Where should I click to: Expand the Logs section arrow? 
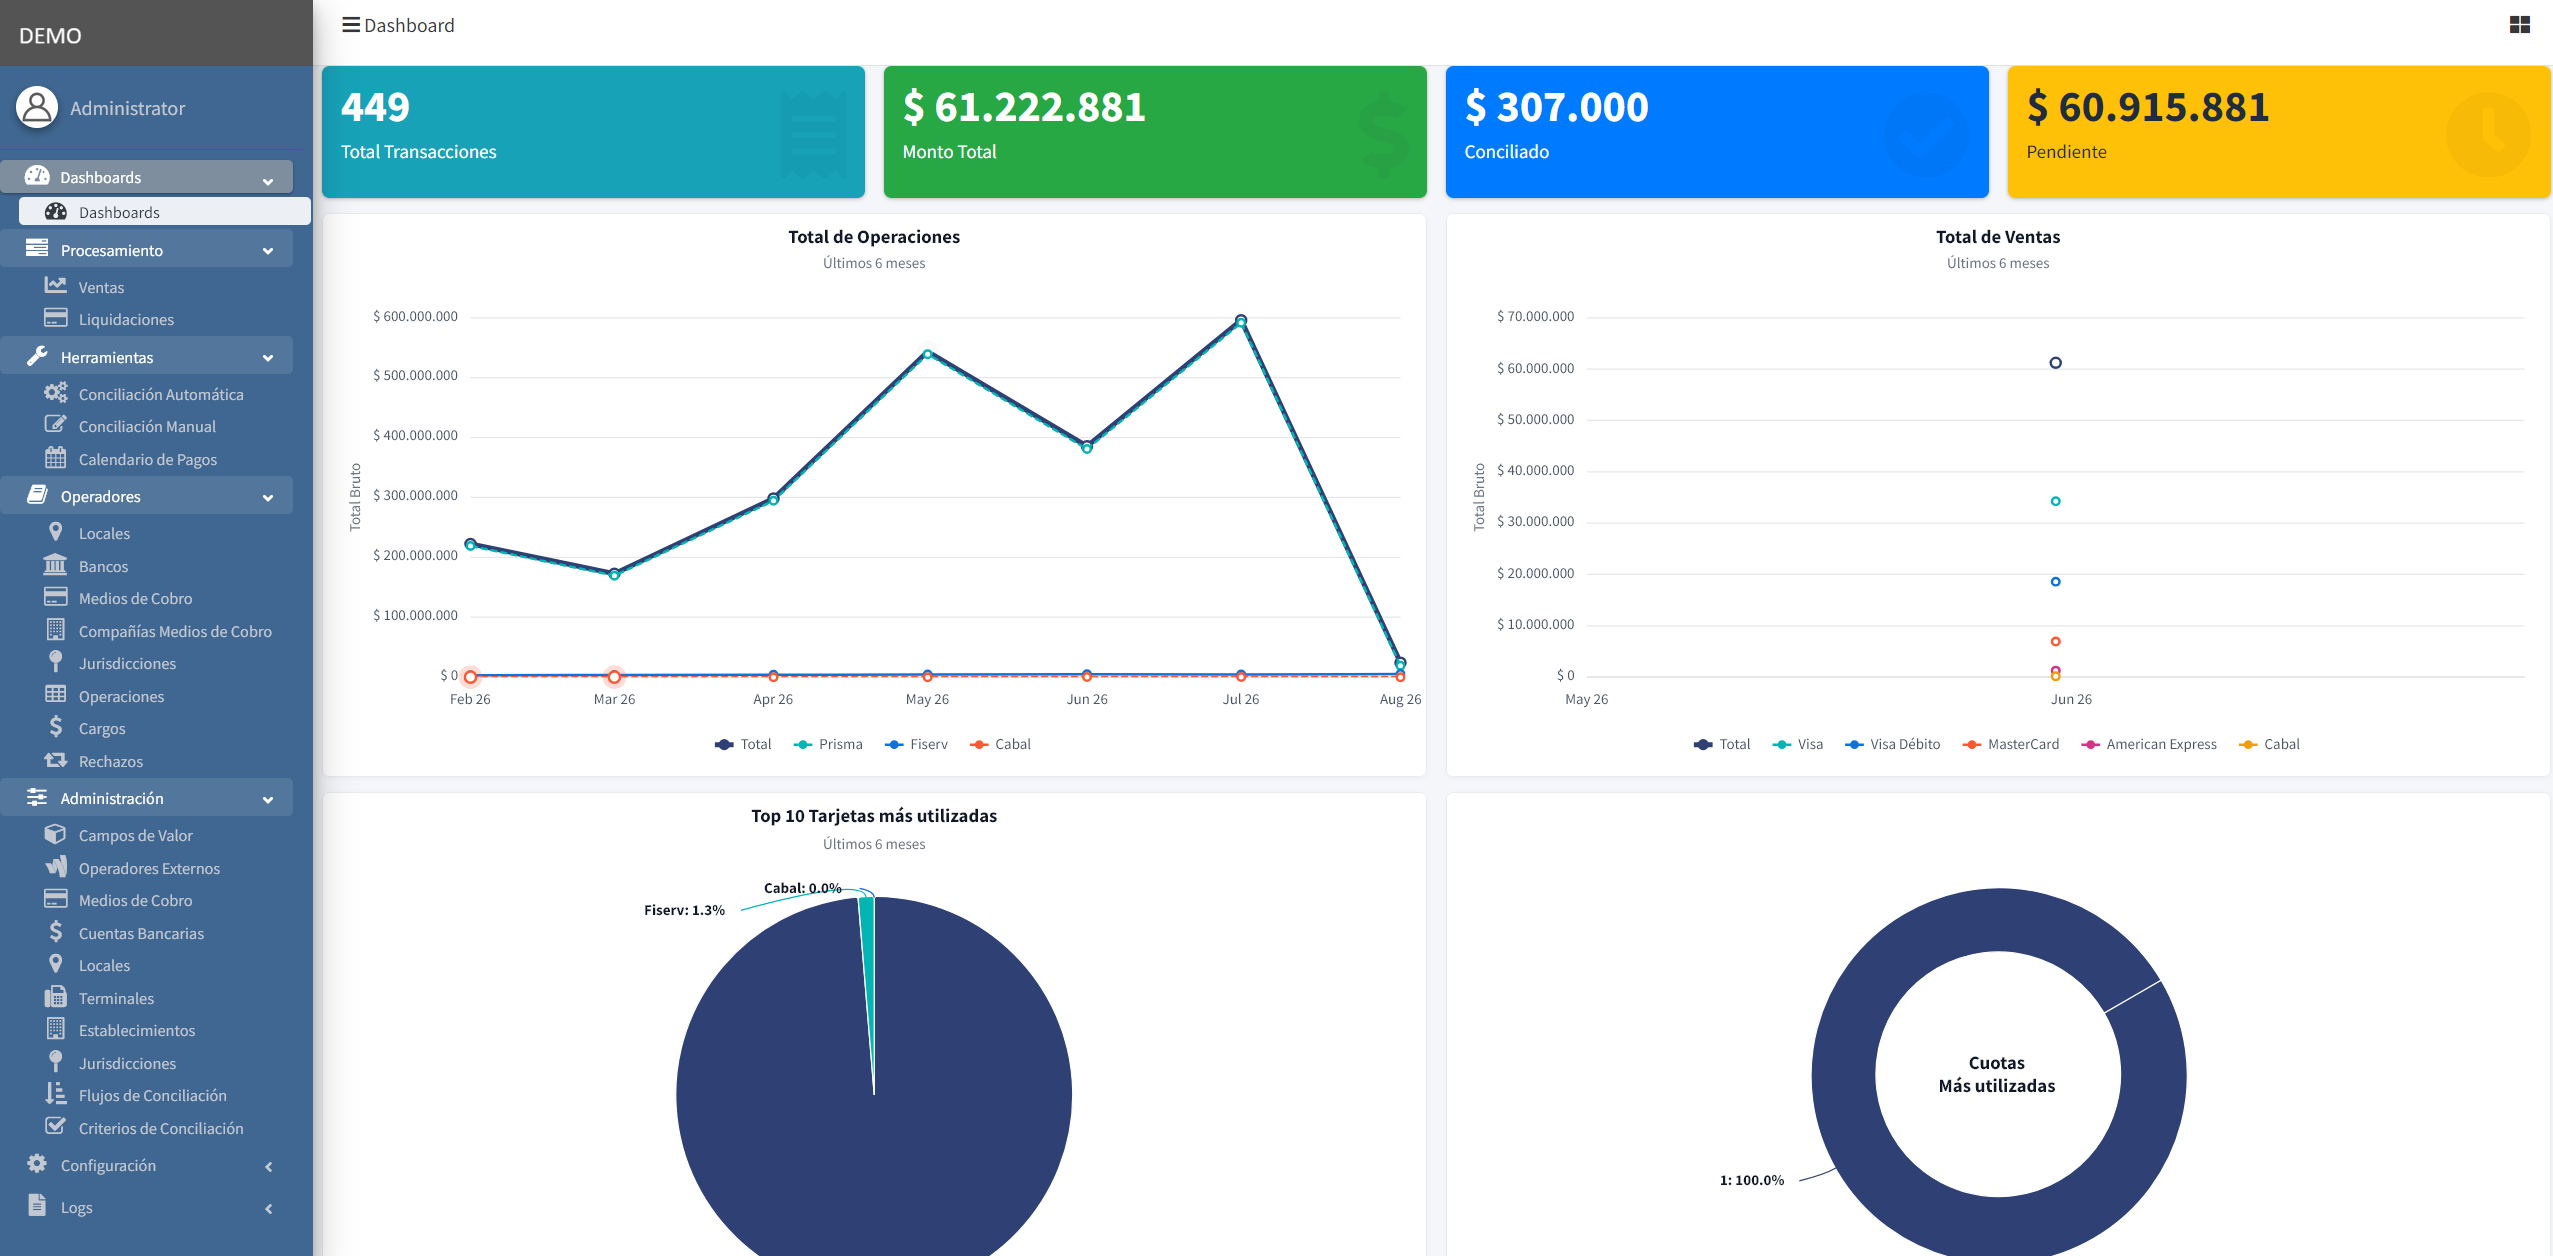pyautogui.click(x=268, y=1208)
